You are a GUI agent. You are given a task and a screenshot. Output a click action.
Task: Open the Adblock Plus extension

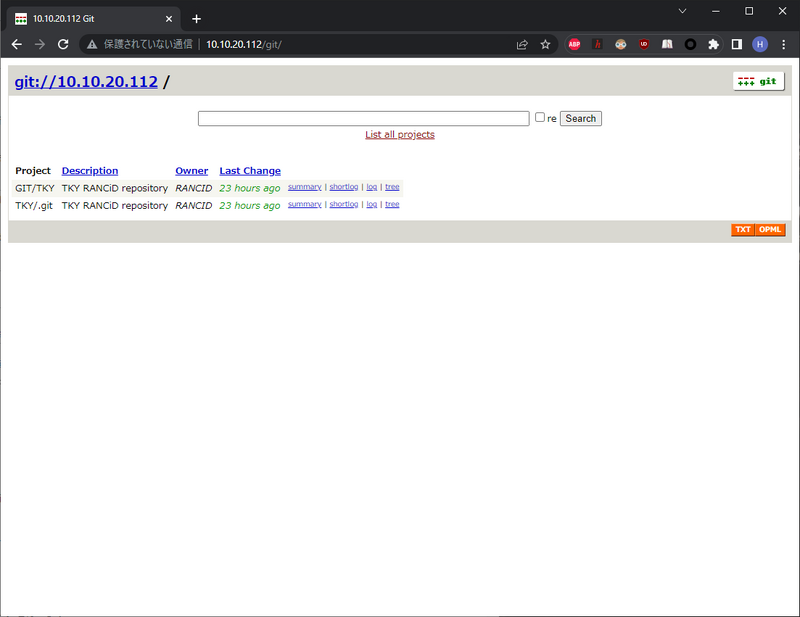click(574, 44)
